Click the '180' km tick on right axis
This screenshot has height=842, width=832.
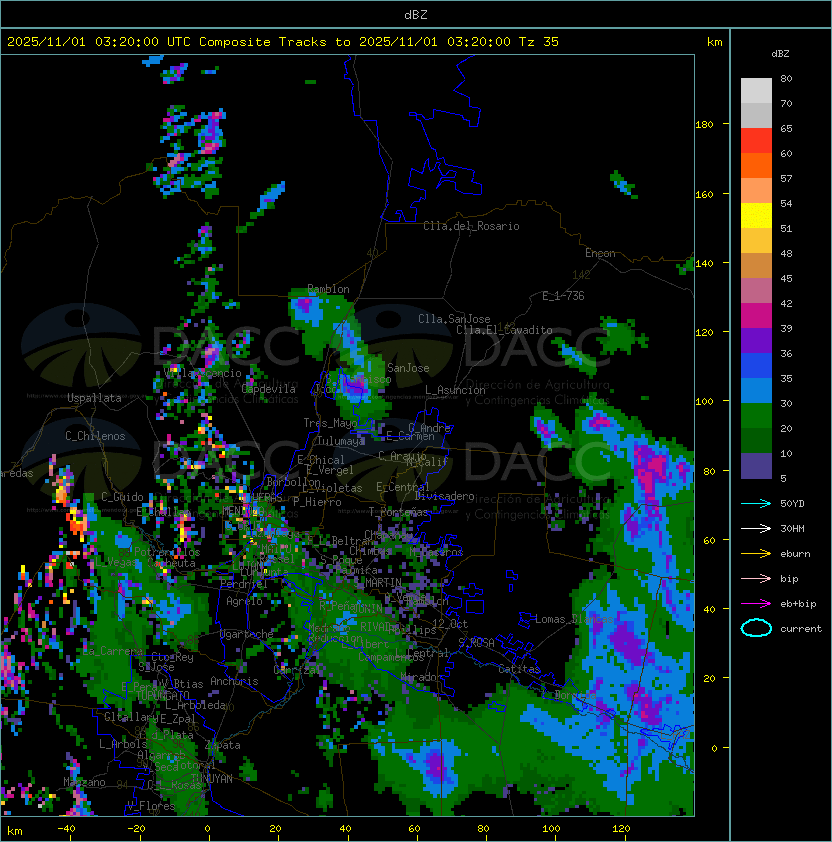pyautogui.click(x=704, y=125)
